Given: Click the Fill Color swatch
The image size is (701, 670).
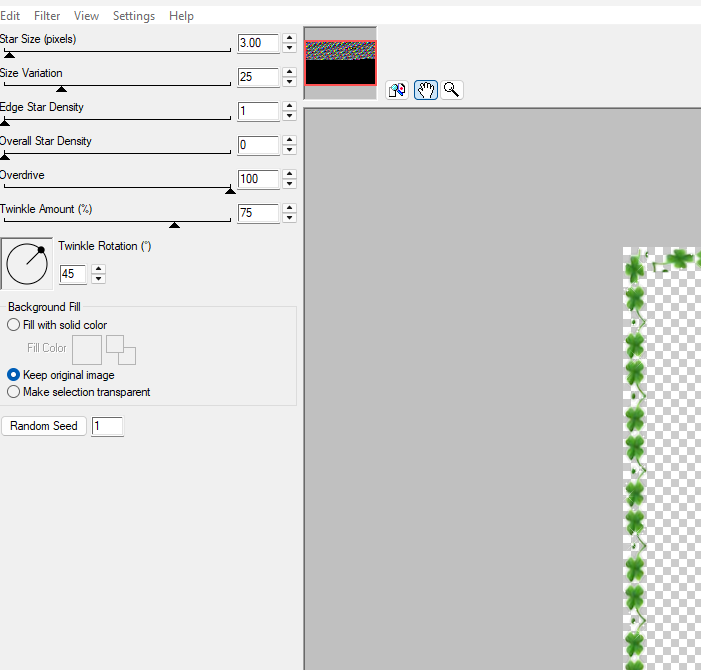Looking at the screenshot, I should tap(87, 349).
